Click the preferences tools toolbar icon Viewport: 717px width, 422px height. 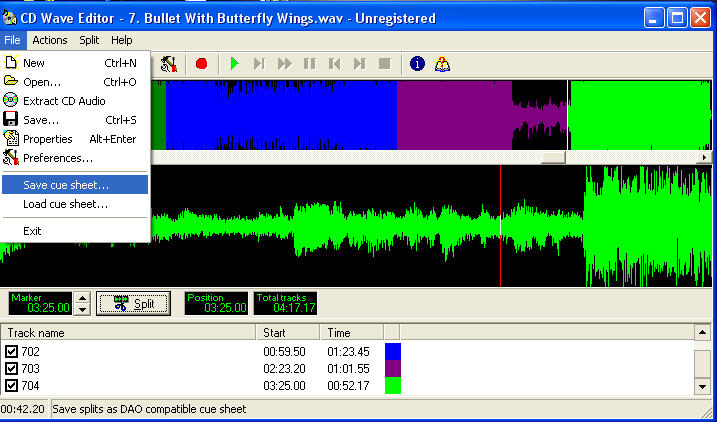coord(169,64)
